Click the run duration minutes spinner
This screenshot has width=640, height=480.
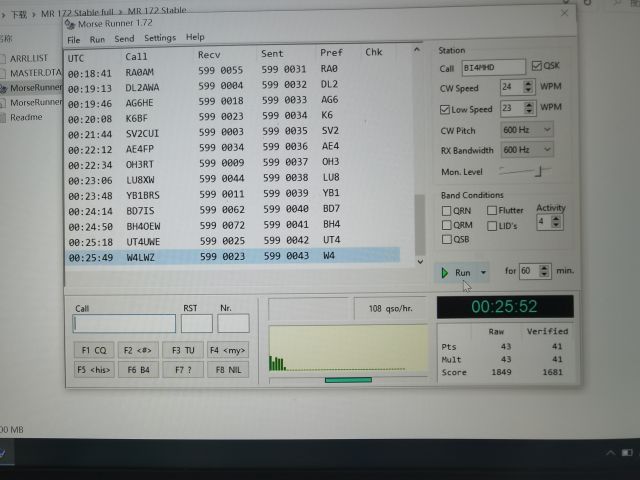click(x=544, y=271)
